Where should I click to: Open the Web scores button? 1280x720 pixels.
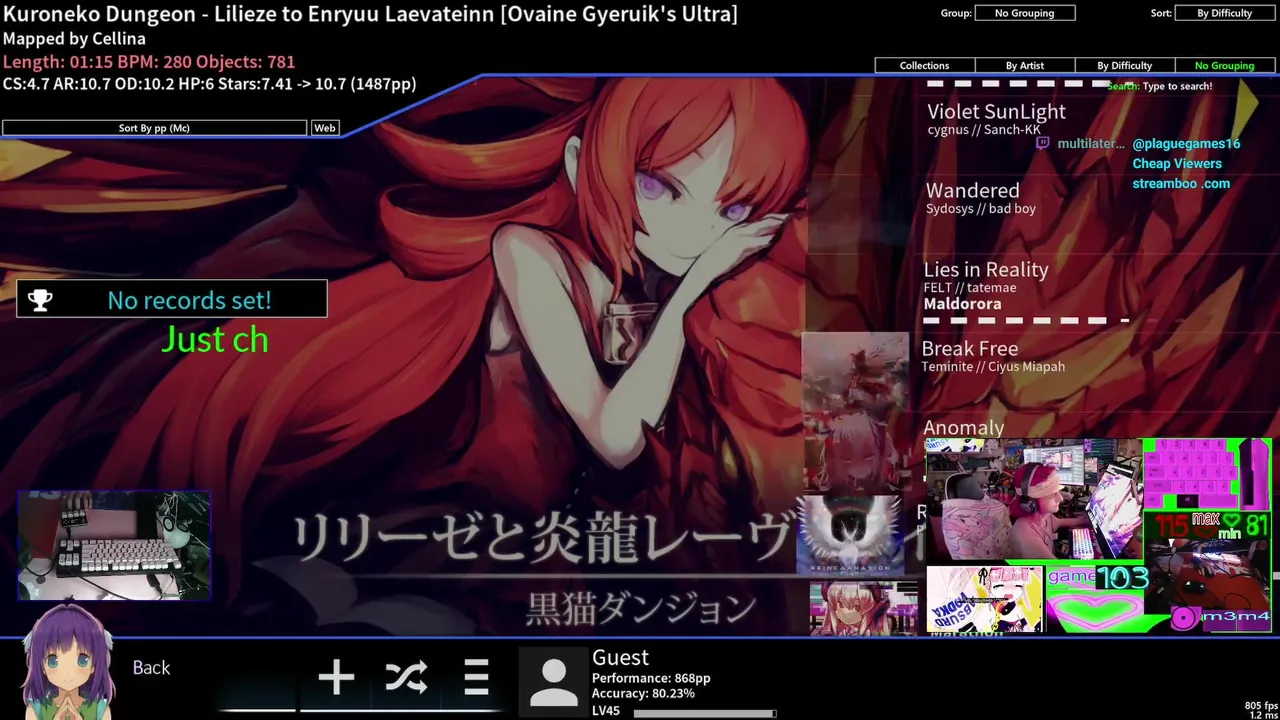click(x=325, y=128)
